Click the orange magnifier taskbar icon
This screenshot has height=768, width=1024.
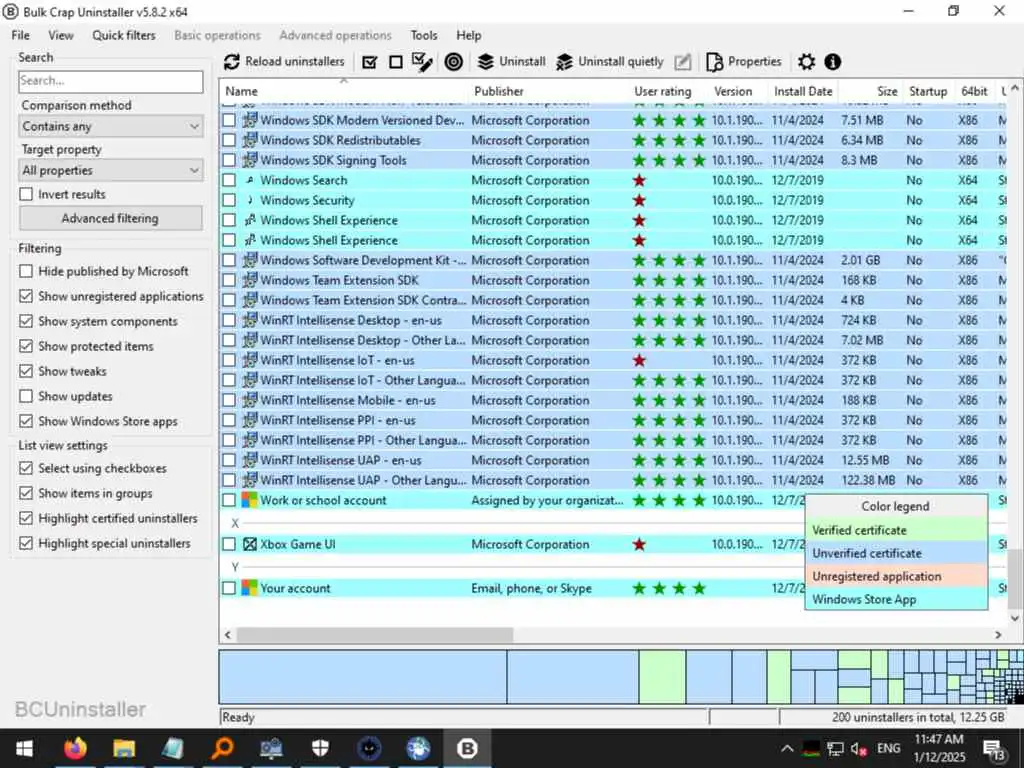(222, 748)
